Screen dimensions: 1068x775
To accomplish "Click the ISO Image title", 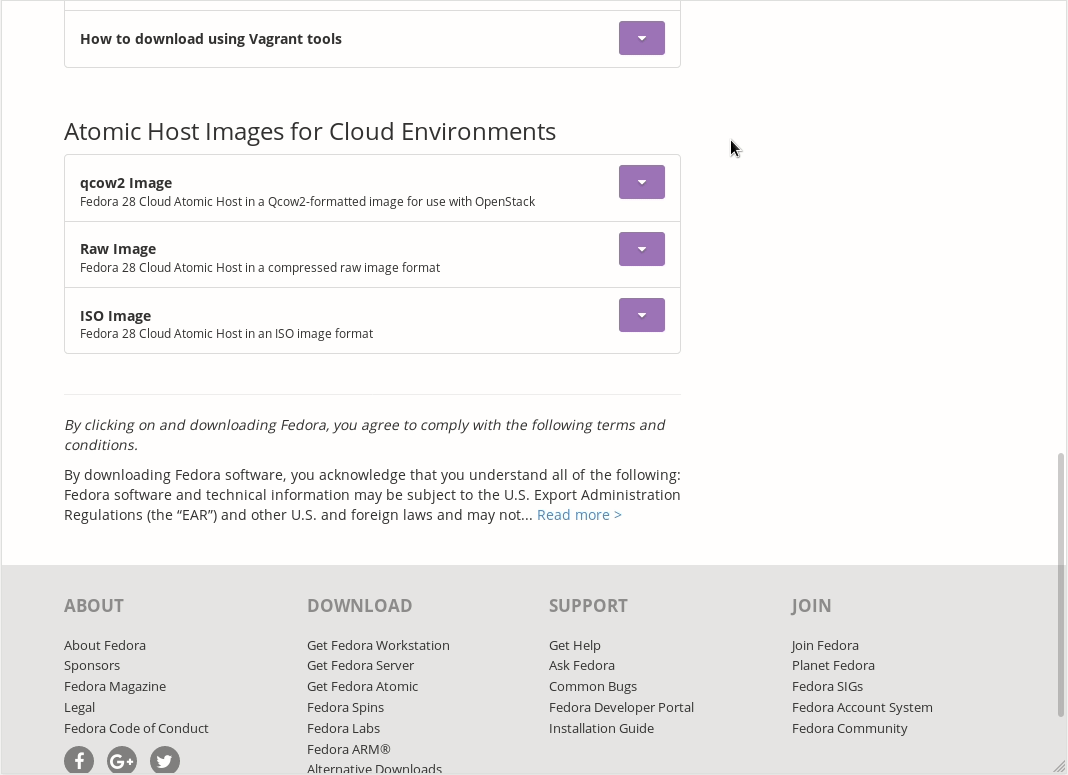I will (116, 315).
